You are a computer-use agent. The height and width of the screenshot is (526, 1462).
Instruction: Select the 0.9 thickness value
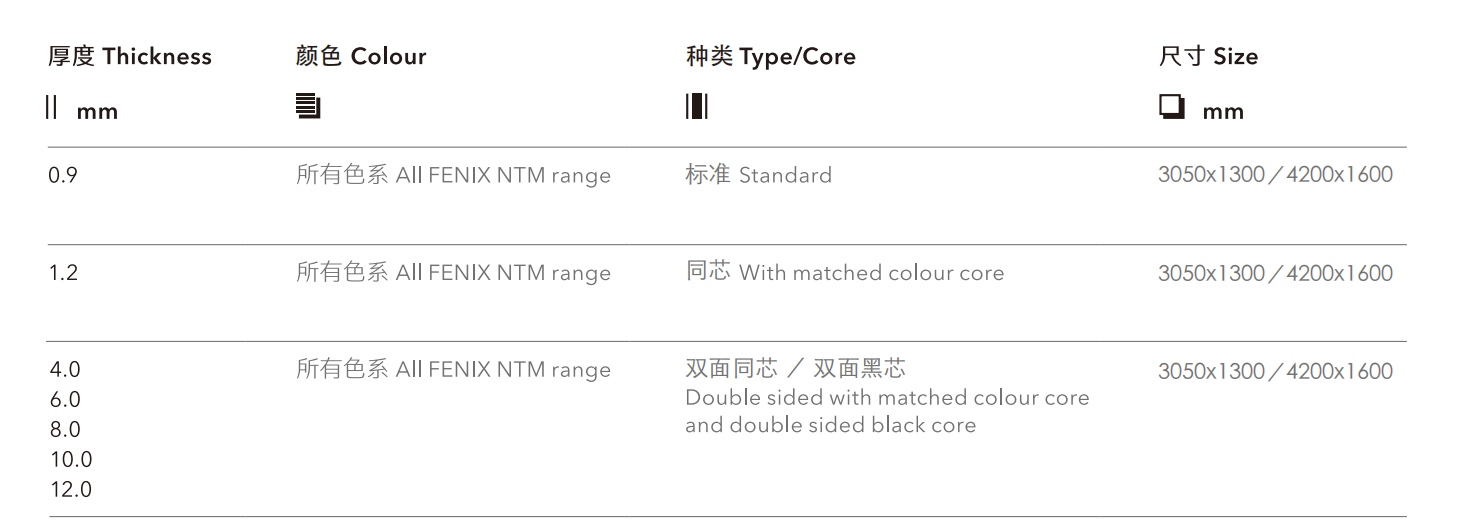[63, 176]
